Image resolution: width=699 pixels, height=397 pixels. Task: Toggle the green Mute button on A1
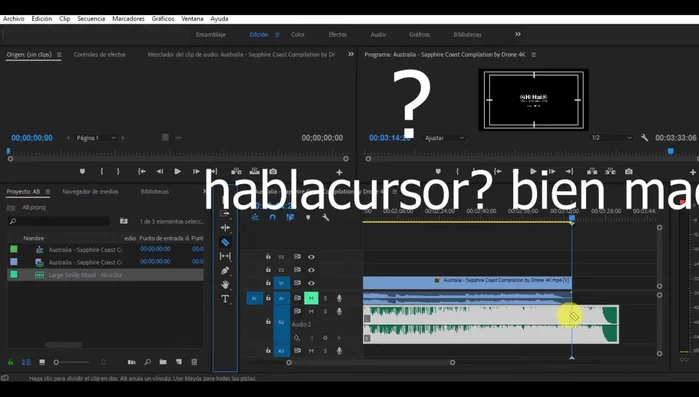click(x=311, y=298)
